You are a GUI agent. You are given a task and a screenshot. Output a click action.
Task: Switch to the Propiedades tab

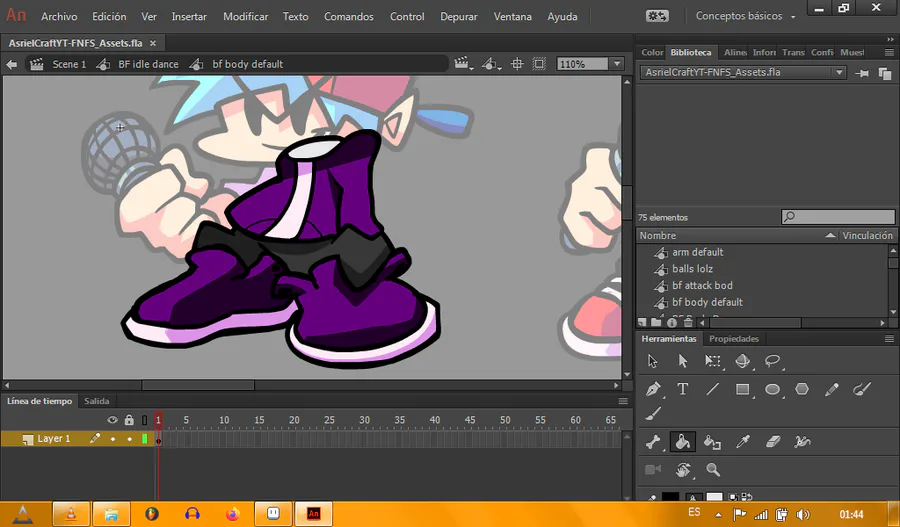734,339
